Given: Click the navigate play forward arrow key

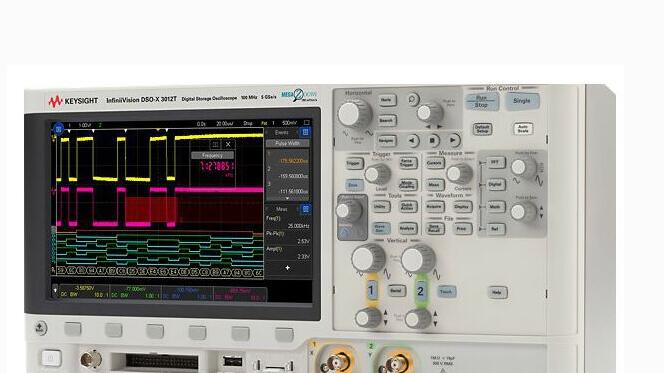Looking at the screenshot, I should [x=453, y=140].
